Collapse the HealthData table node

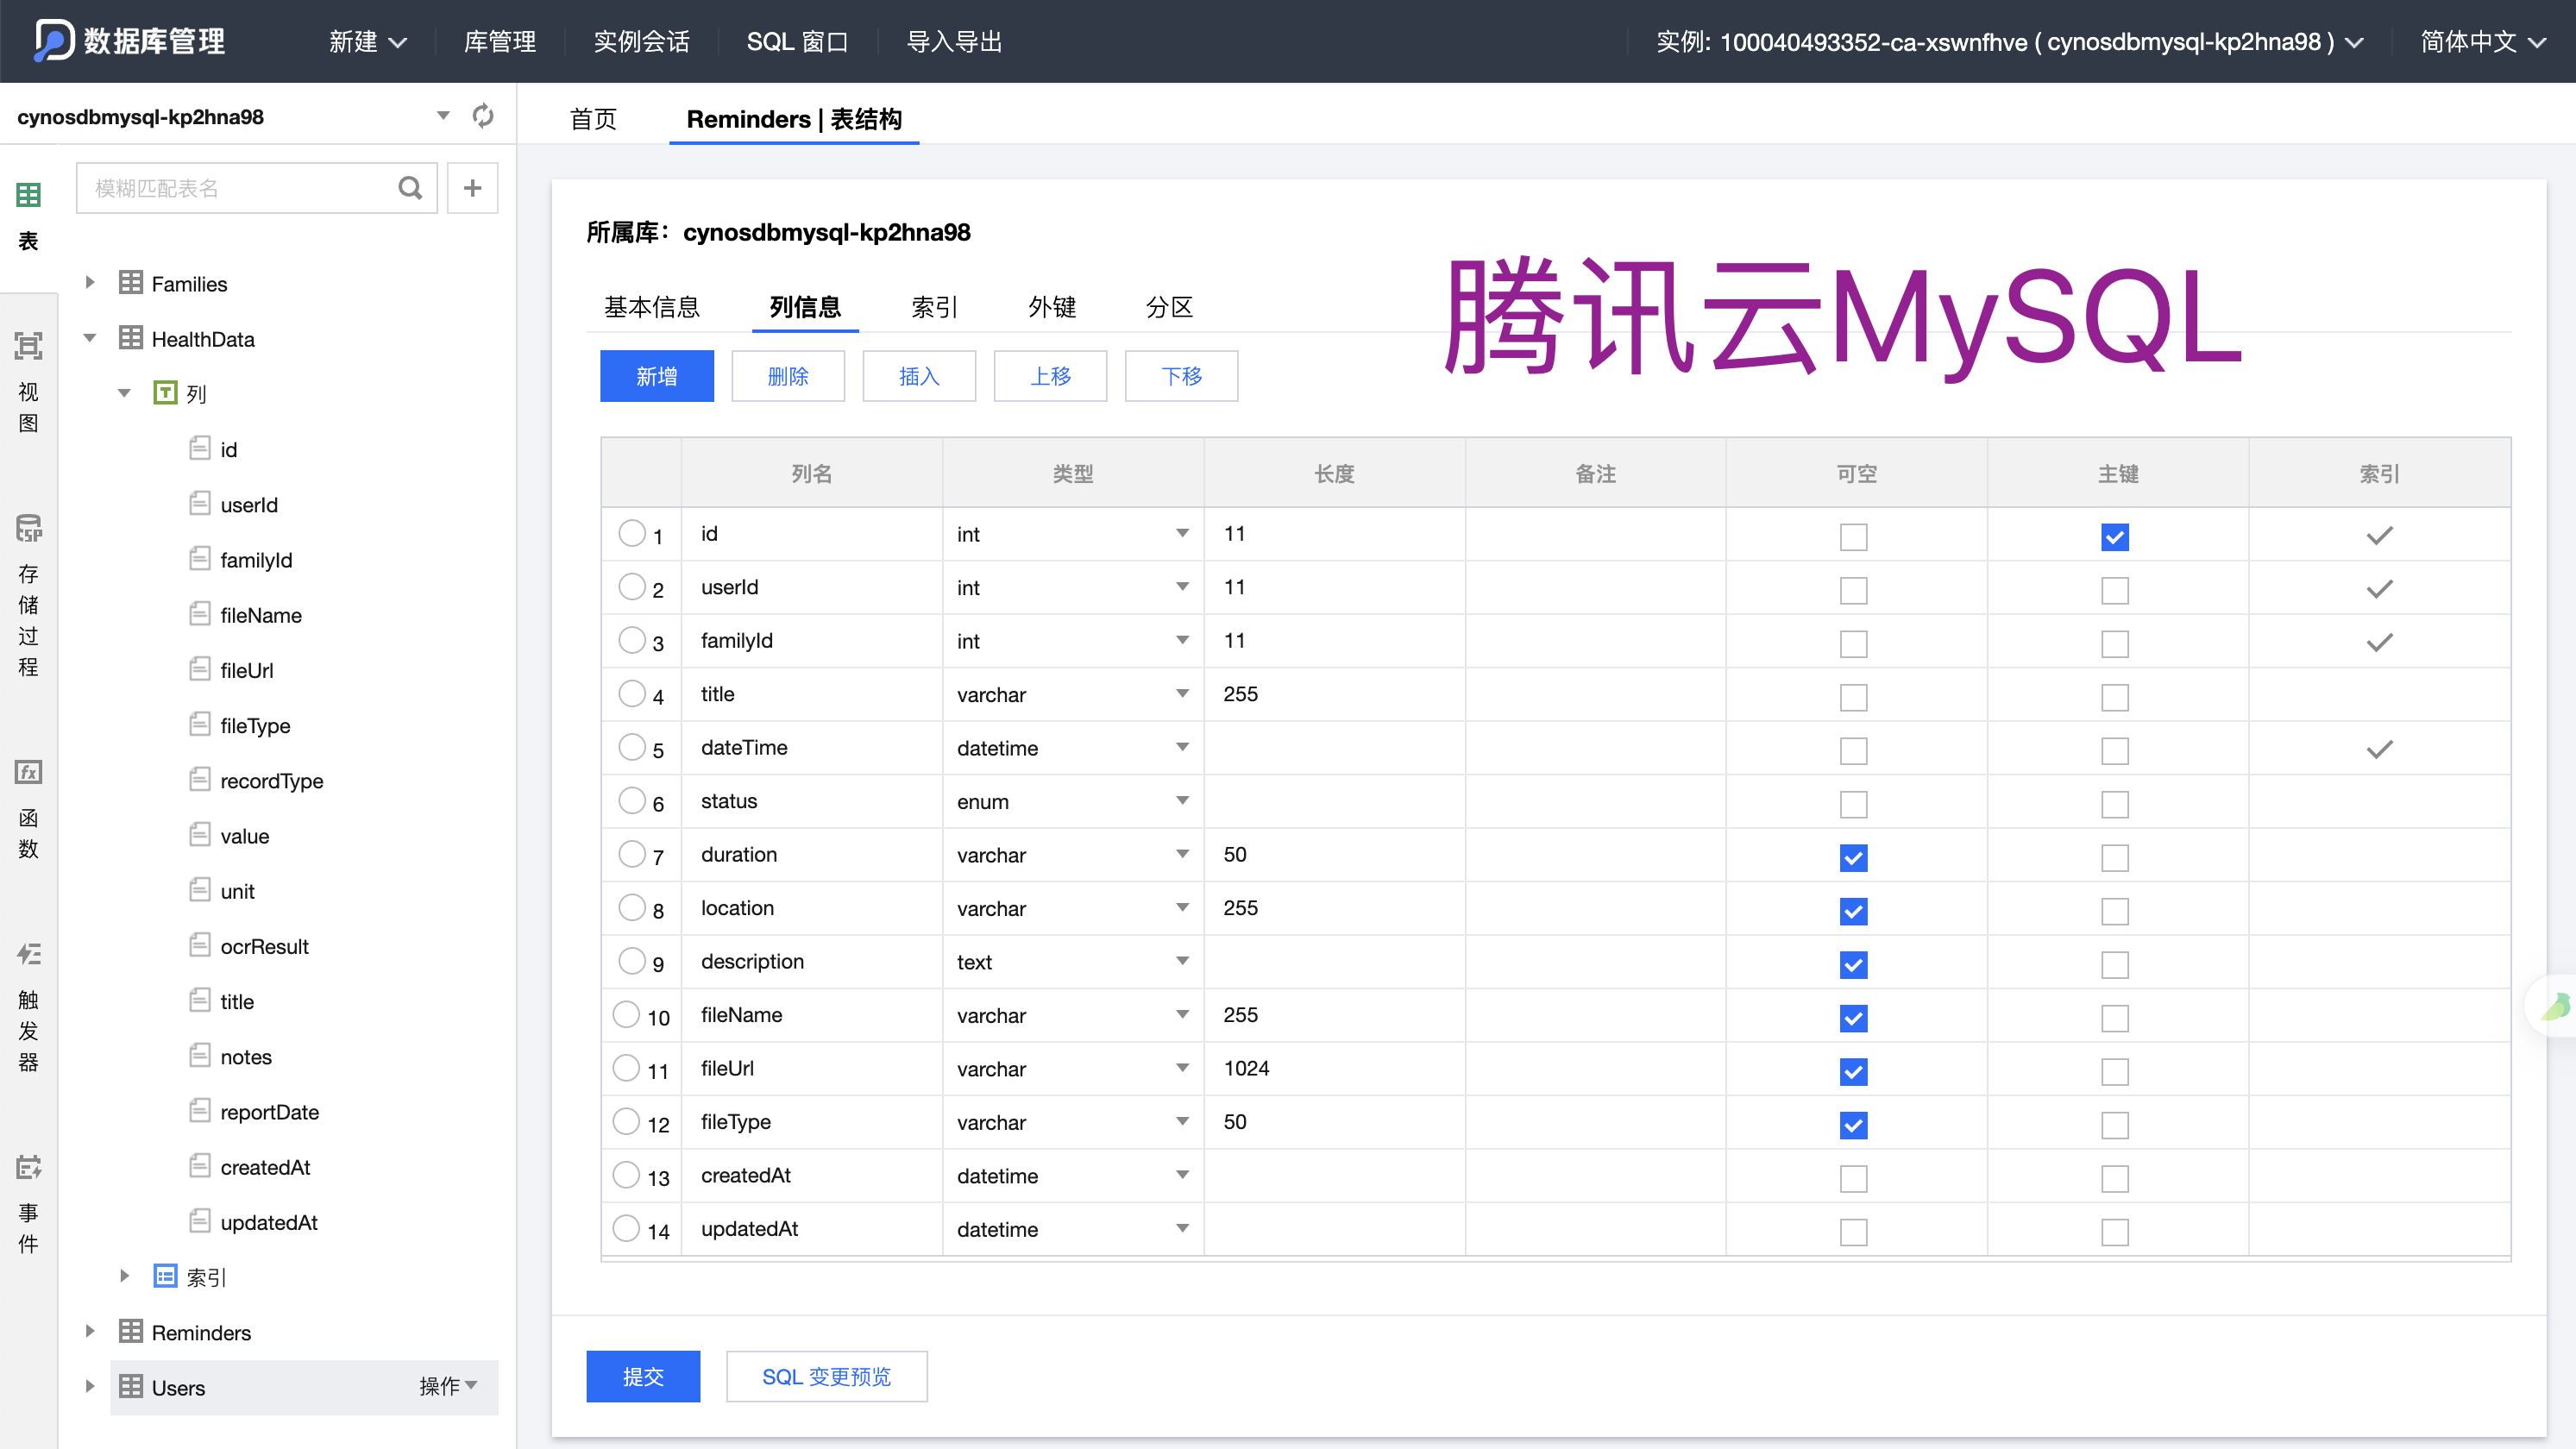90,338
